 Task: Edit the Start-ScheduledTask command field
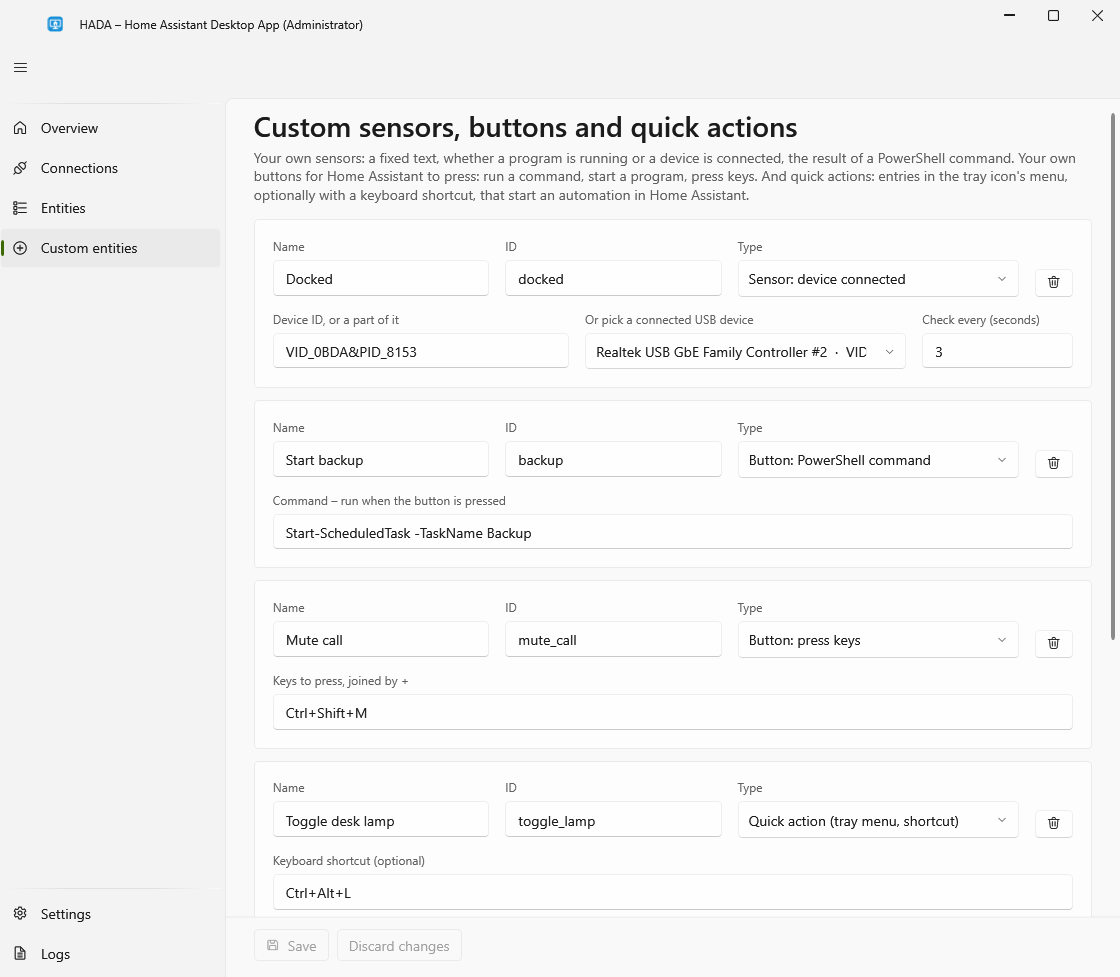coord(672,533)
